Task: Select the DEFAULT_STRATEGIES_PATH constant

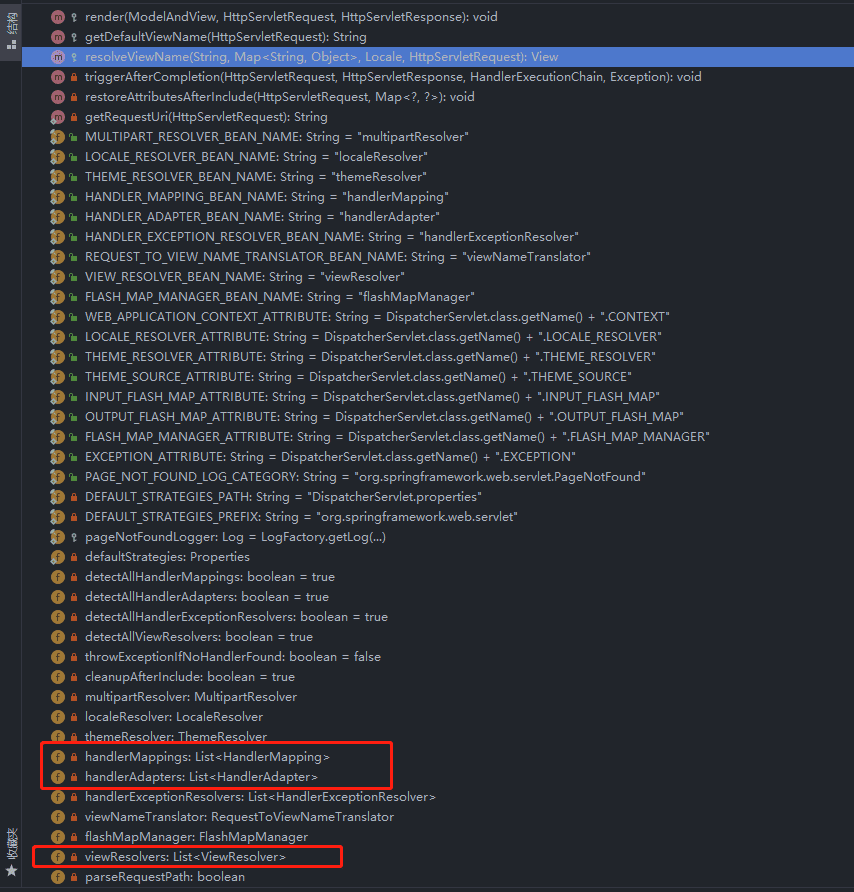Action: tap(282, 497)
